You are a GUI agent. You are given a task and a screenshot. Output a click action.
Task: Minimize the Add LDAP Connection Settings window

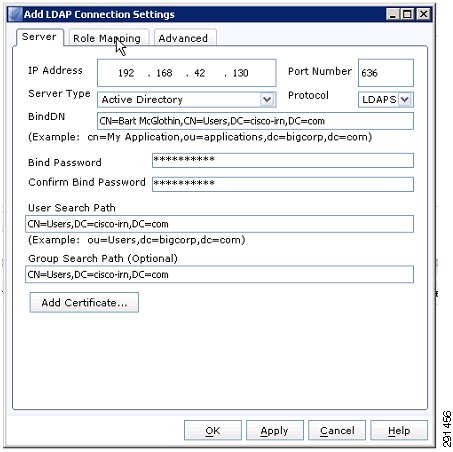click(x=393, y=14)
